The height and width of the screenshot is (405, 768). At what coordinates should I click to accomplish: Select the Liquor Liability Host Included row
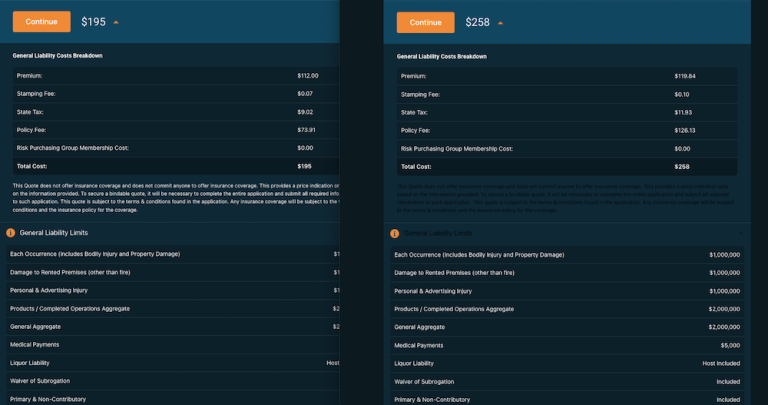coord(565,363)
